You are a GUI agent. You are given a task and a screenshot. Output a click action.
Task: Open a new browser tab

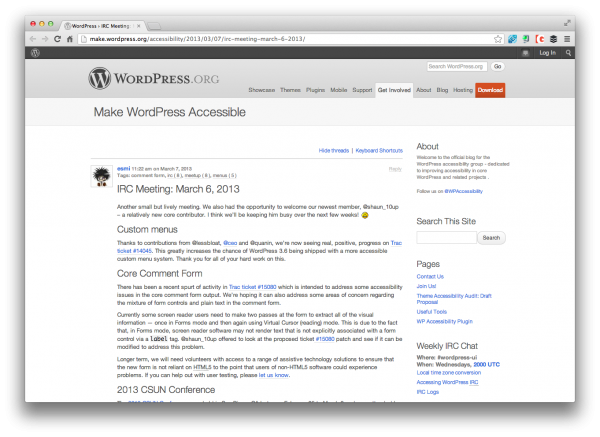coord(154,26)
